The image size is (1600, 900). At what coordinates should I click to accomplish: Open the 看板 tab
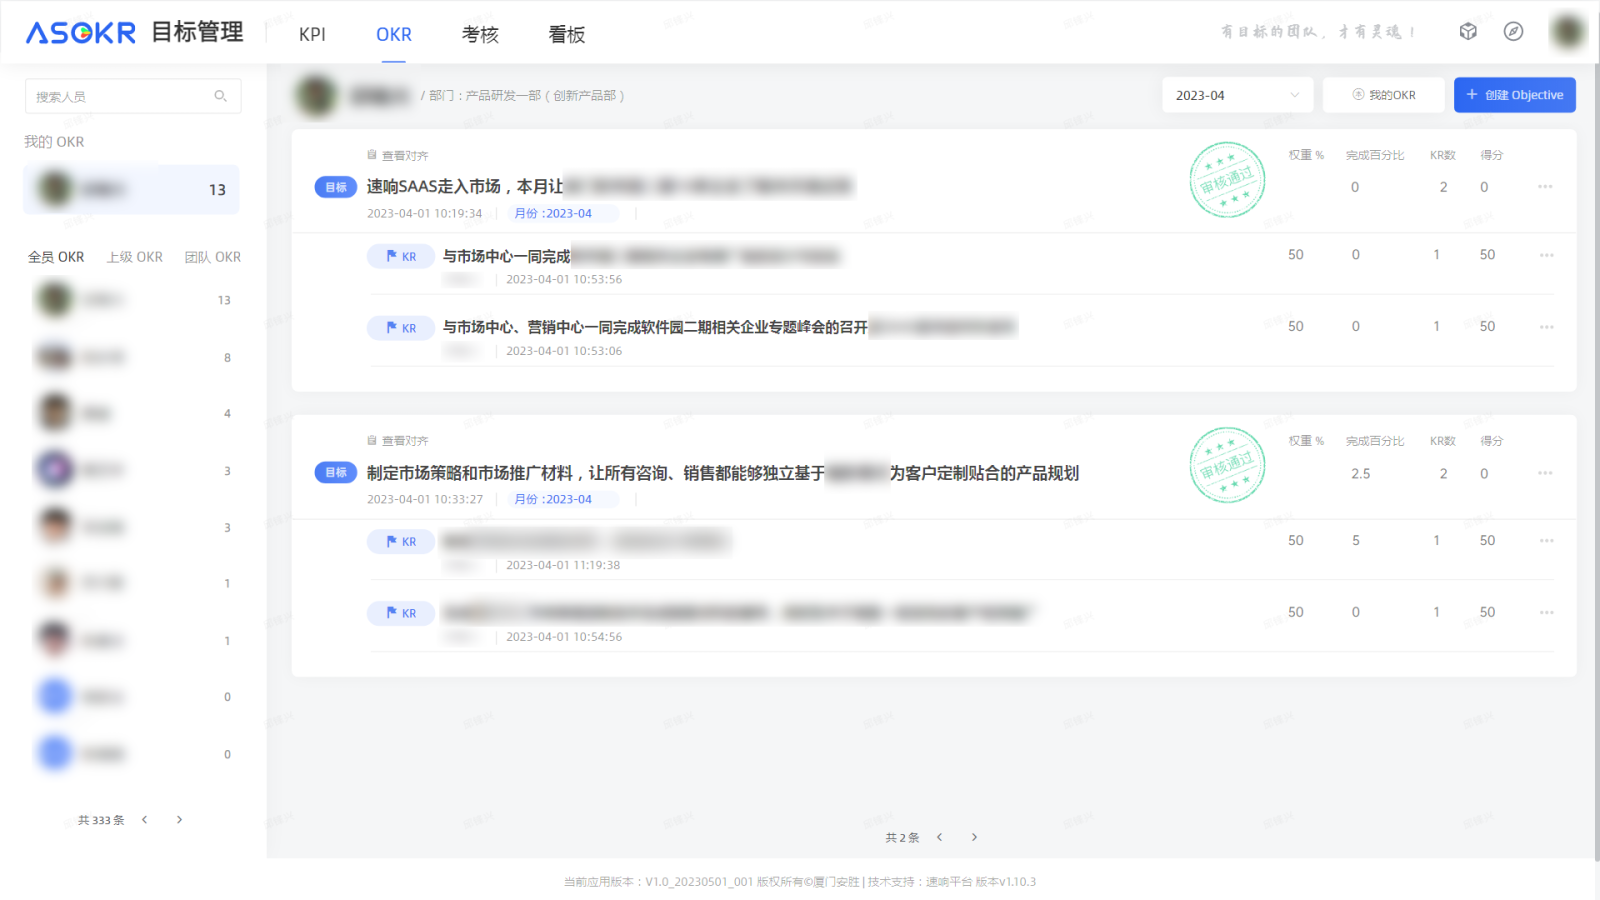[x=566, y=34]
